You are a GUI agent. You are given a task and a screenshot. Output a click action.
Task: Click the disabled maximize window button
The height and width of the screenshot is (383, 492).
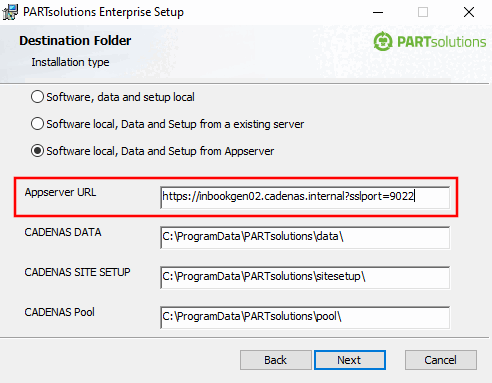point(423,12)
